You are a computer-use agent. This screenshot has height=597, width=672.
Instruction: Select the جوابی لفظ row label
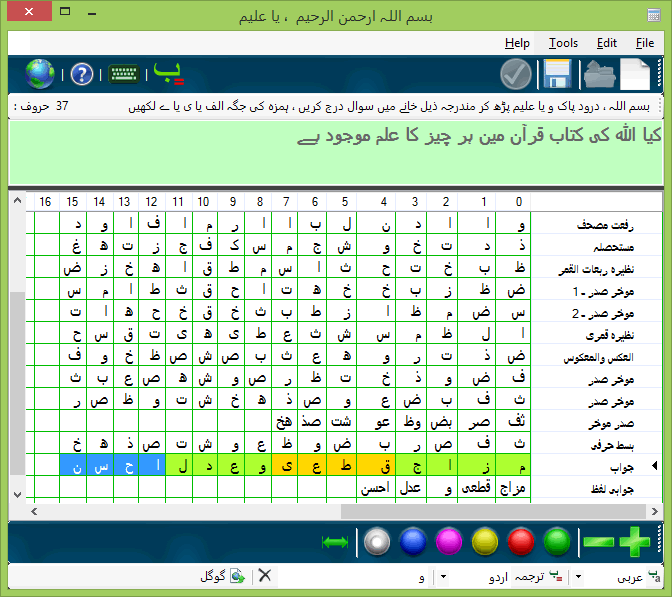tap(612, 489)
